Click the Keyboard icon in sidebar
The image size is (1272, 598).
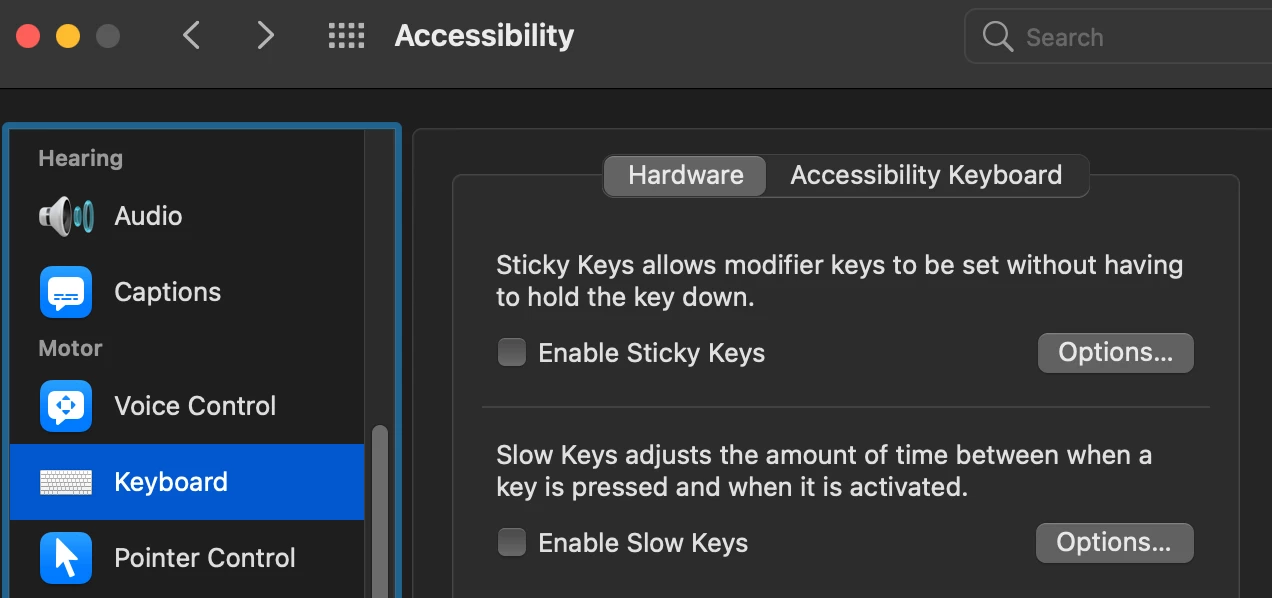click(66, 482)
